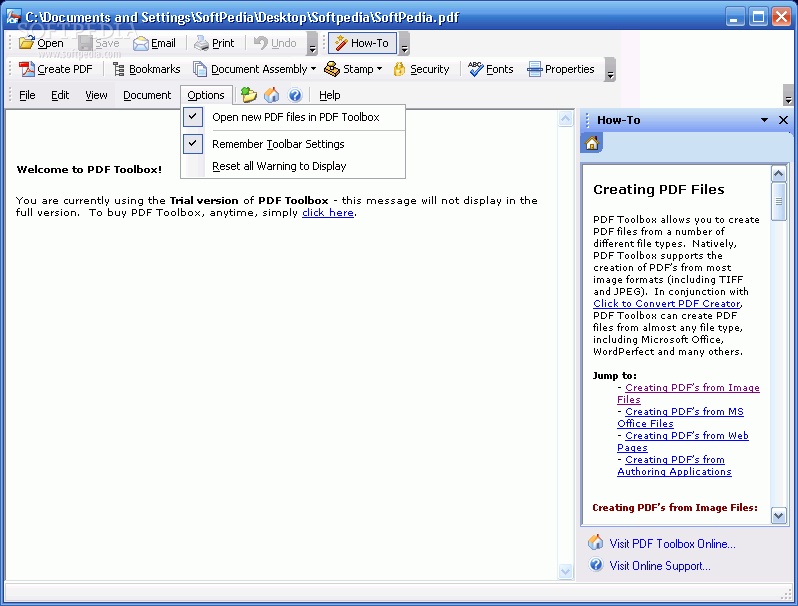The height and width of the screenshot is (606, 798).
Task: Click How-To panel scrollbar thumb
Action: pyautogui.click(x=779, y=201)
